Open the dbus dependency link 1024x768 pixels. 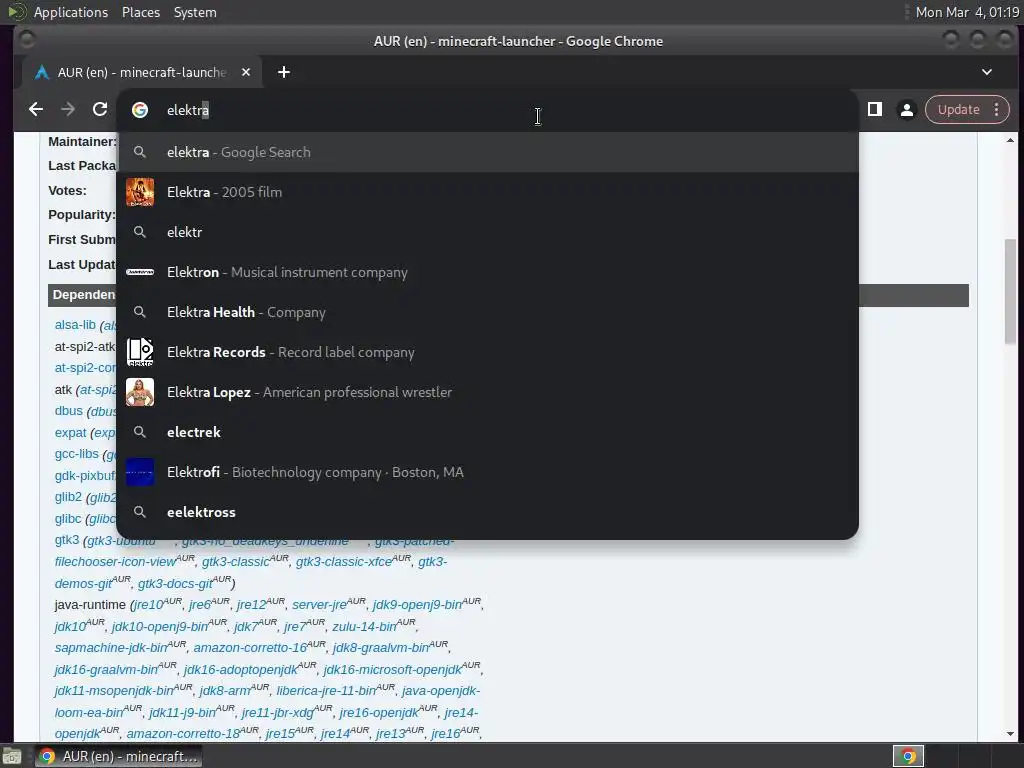[69, 411]
